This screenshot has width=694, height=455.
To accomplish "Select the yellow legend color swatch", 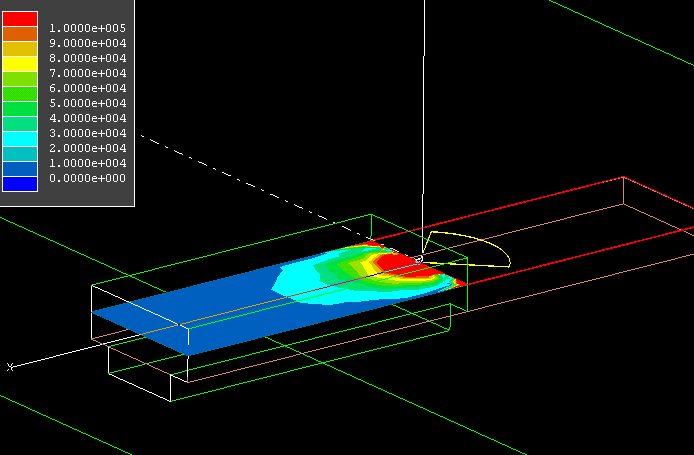I will coord(20,64).
